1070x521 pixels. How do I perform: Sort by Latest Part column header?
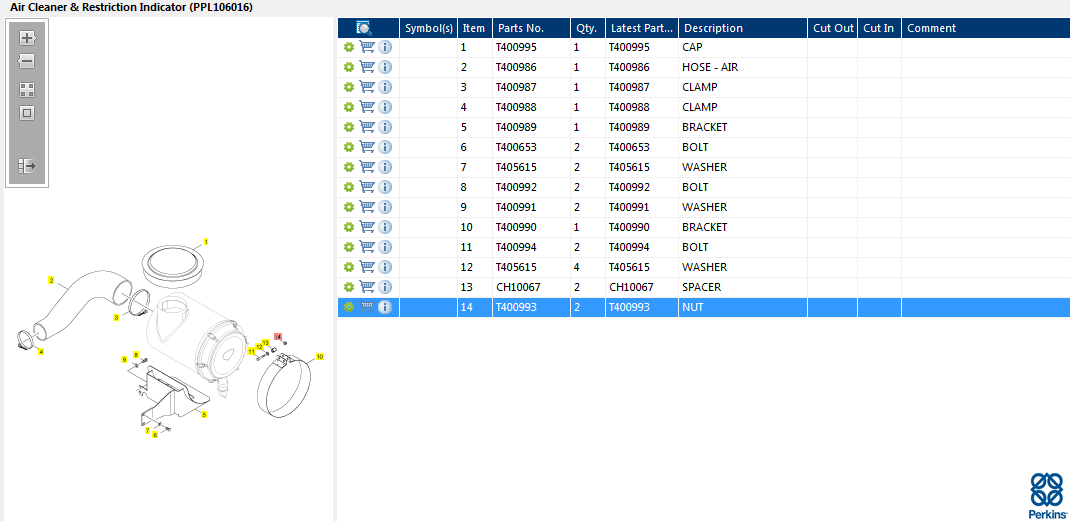[x=642, y=28]
